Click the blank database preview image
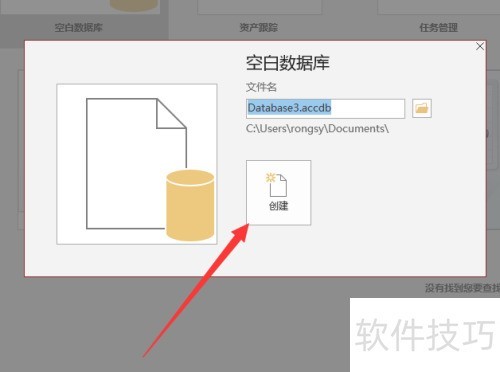500x372 pixels. [137, 164]
